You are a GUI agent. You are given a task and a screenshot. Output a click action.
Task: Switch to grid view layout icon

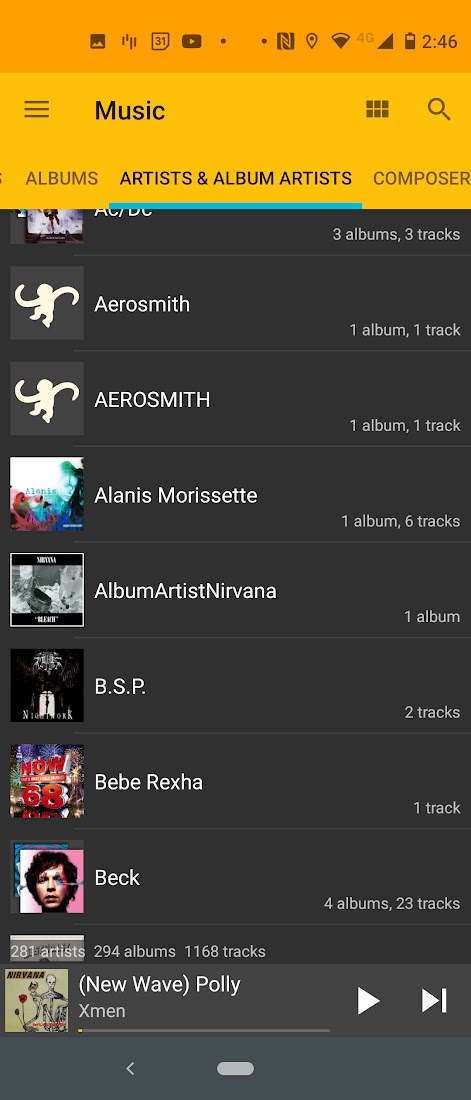coord(377,109)
